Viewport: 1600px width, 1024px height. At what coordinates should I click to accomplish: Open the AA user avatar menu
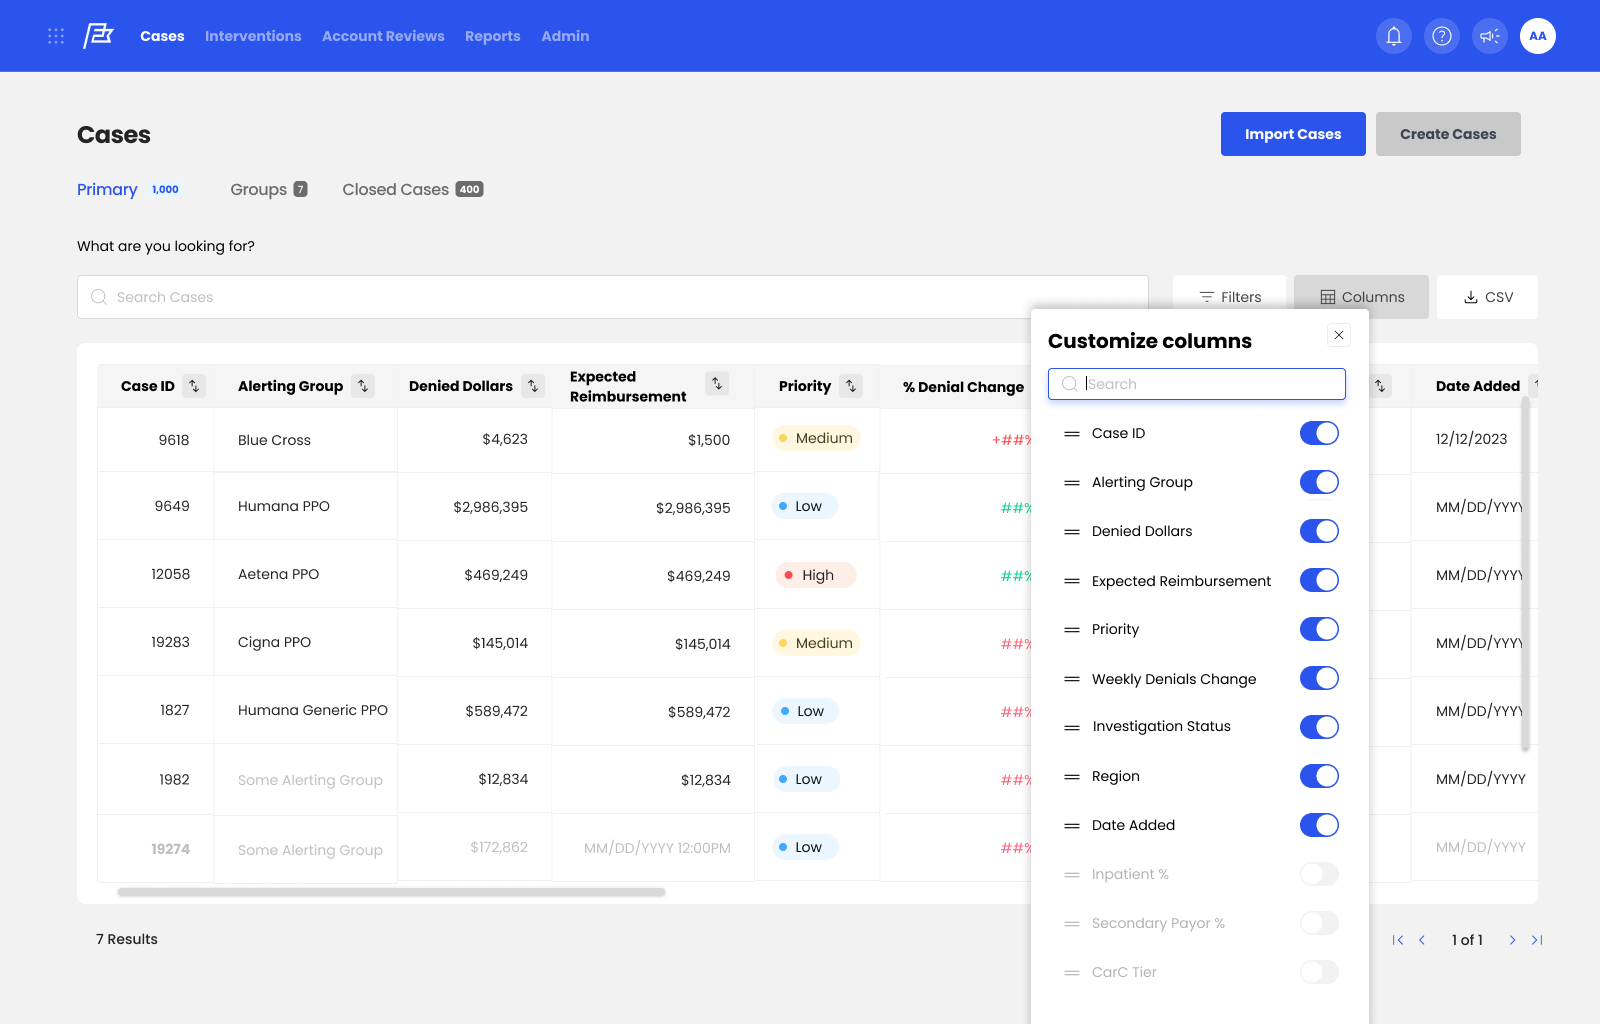click(1538, 36)
